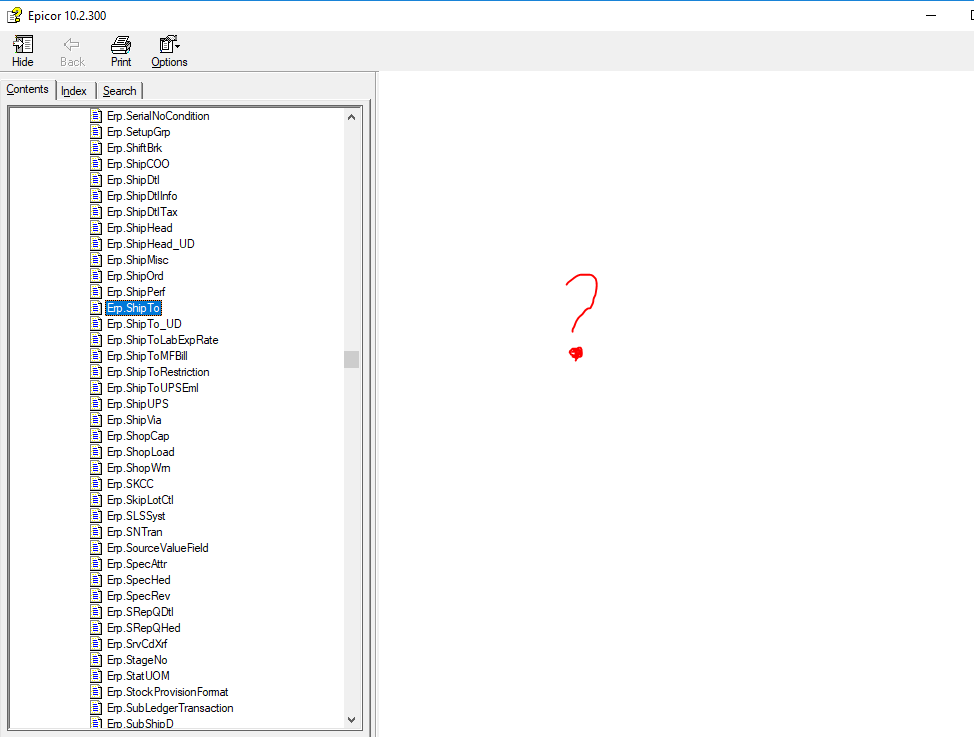Screen dimensions: 974x737
Task: Open the Erp.ShipTo_UD topic text
Action: [x=144, y=324]
